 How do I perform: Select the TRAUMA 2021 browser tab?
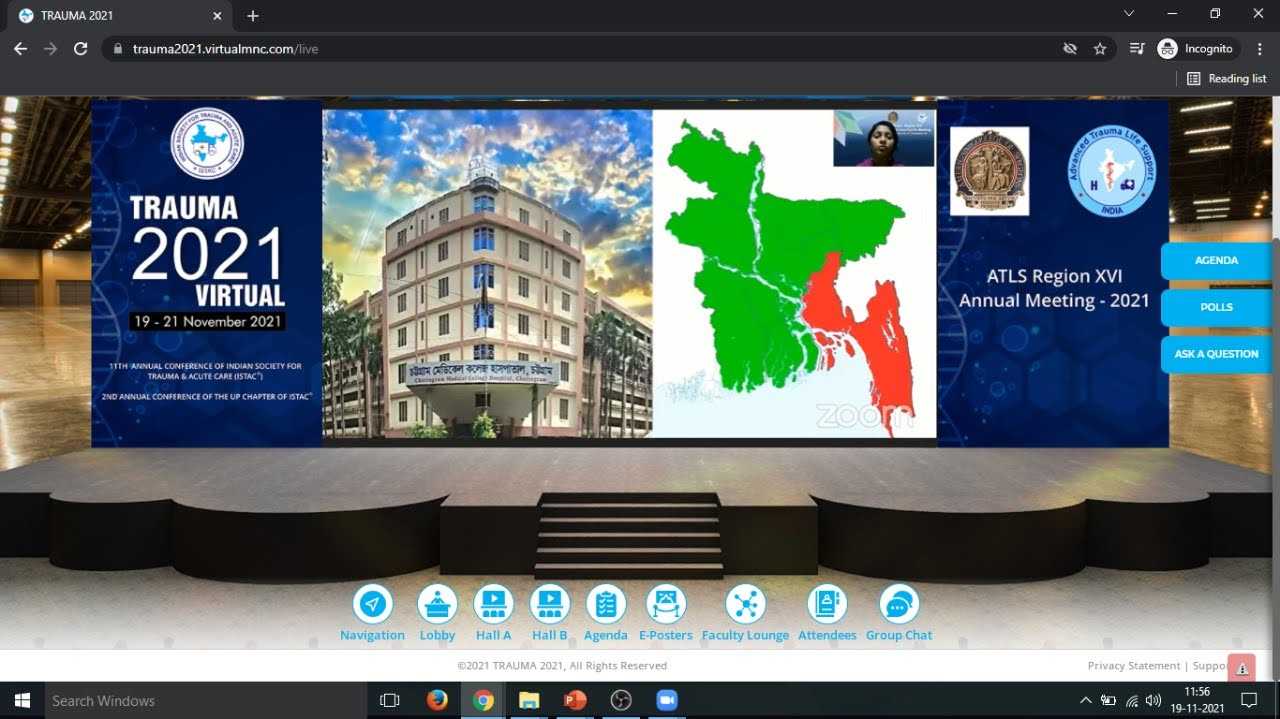click(x=119, y=16)
